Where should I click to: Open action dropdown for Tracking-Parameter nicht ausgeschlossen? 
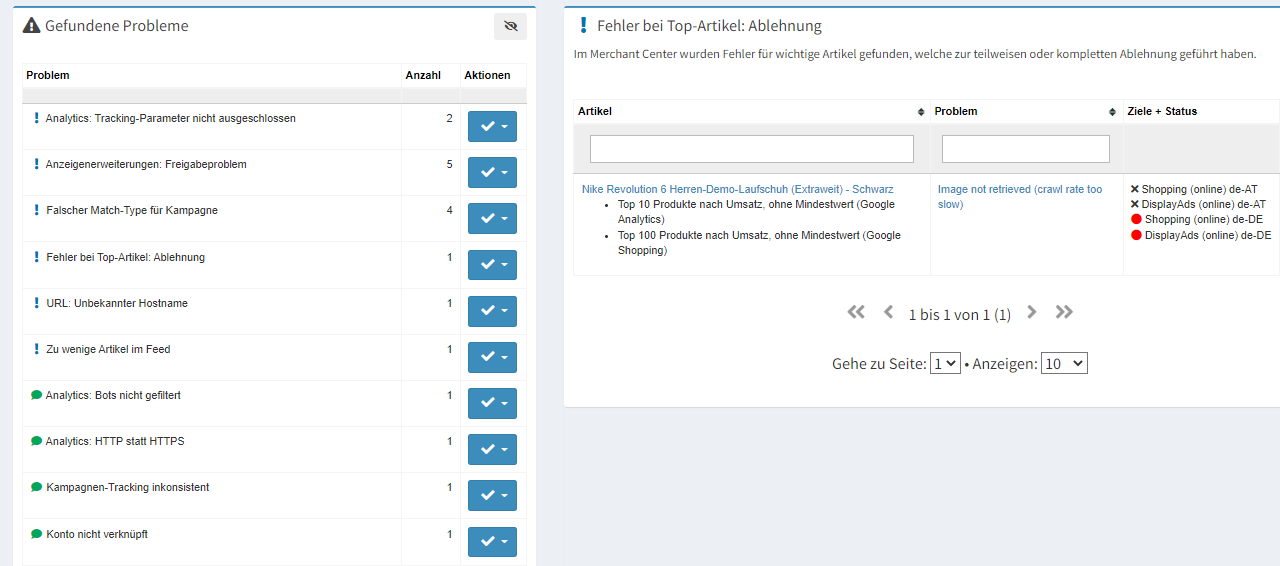pos(492,127)
